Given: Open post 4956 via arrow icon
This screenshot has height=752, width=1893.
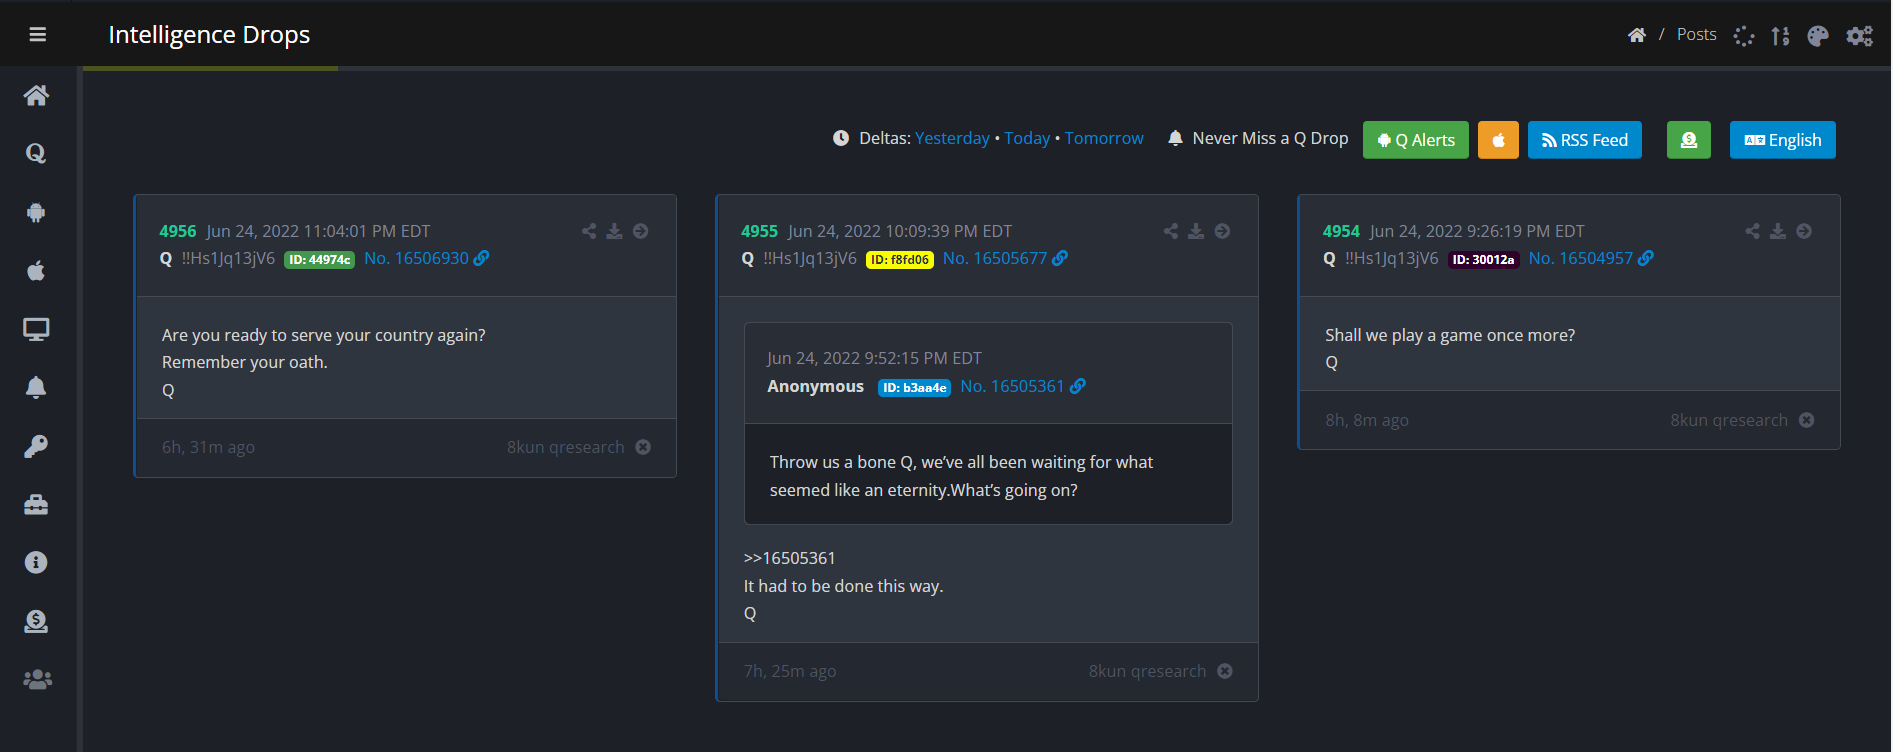Looking at the screenshot, I should pyautogui.click(x=641, y=231).
